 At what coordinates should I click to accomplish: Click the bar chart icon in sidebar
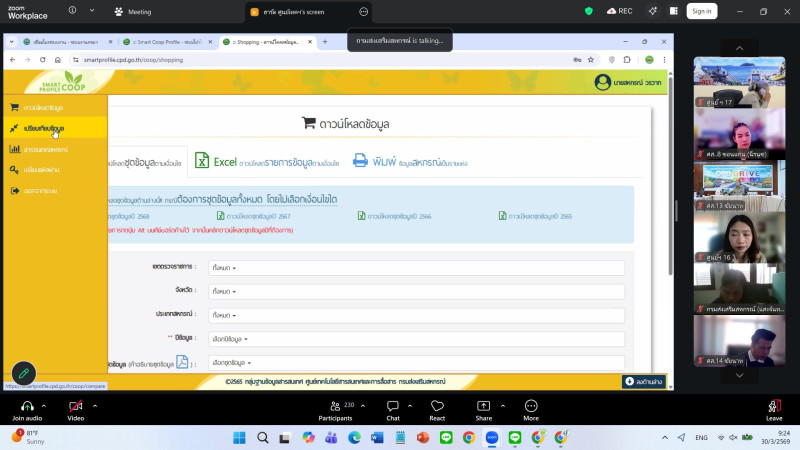14,149
